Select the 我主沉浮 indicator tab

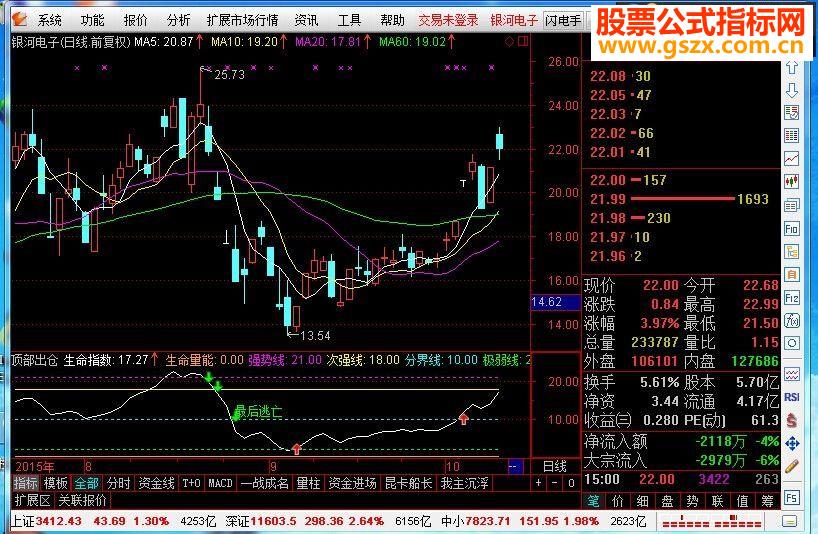click(464, 483)
